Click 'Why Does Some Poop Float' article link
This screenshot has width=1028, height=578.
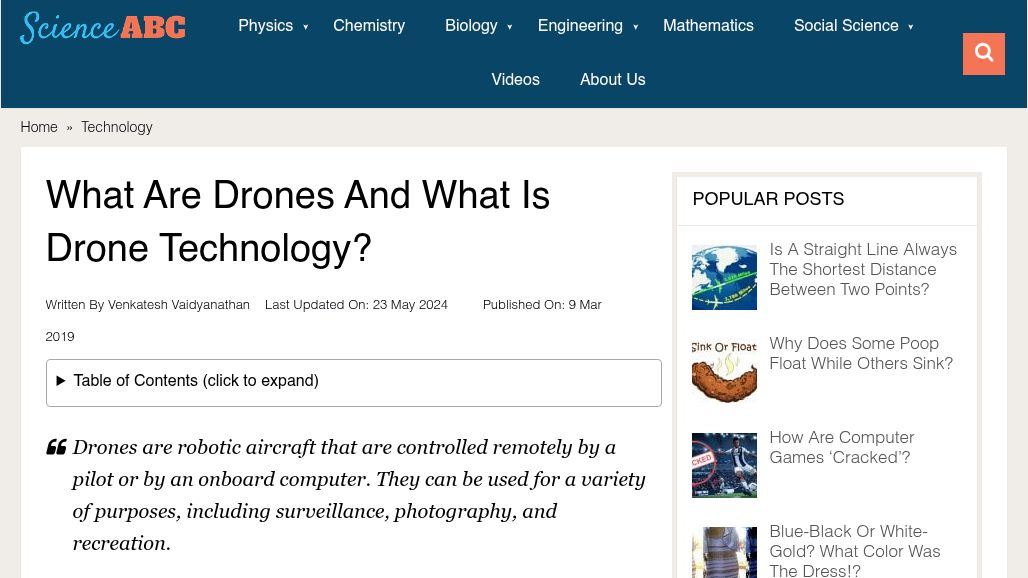click(x=861, y=354)
